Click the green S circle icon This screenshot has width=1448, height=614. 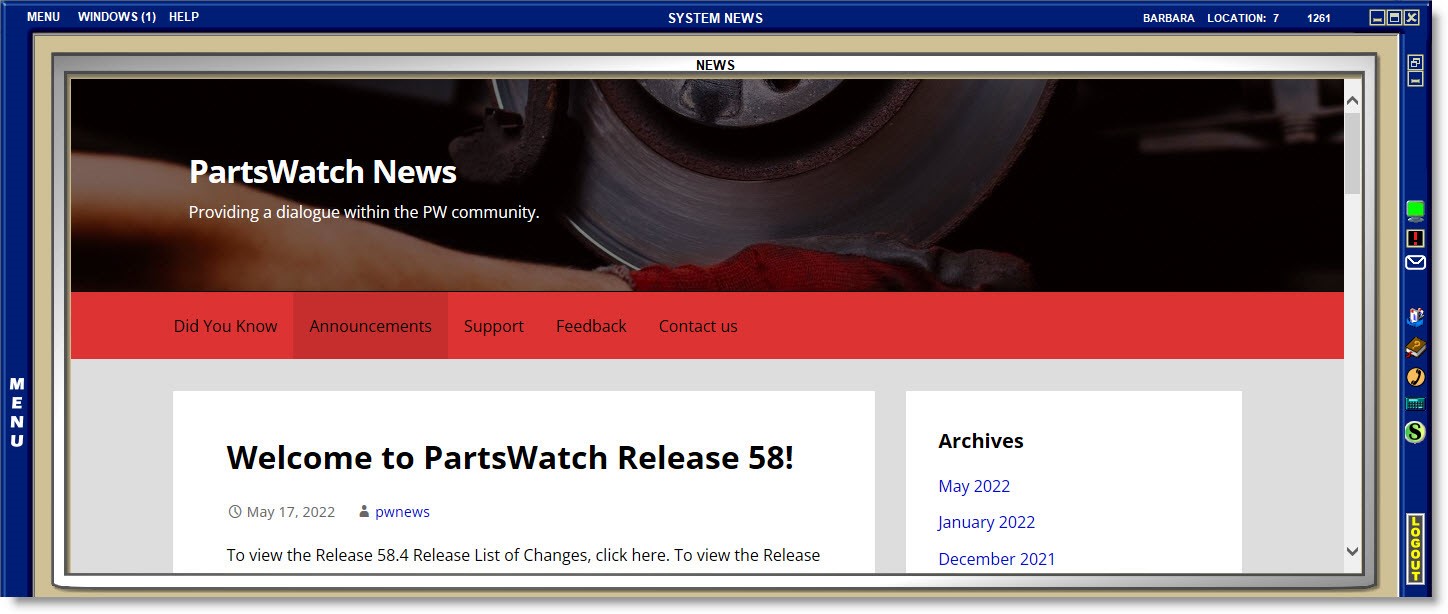click(x=1415, y=432)
